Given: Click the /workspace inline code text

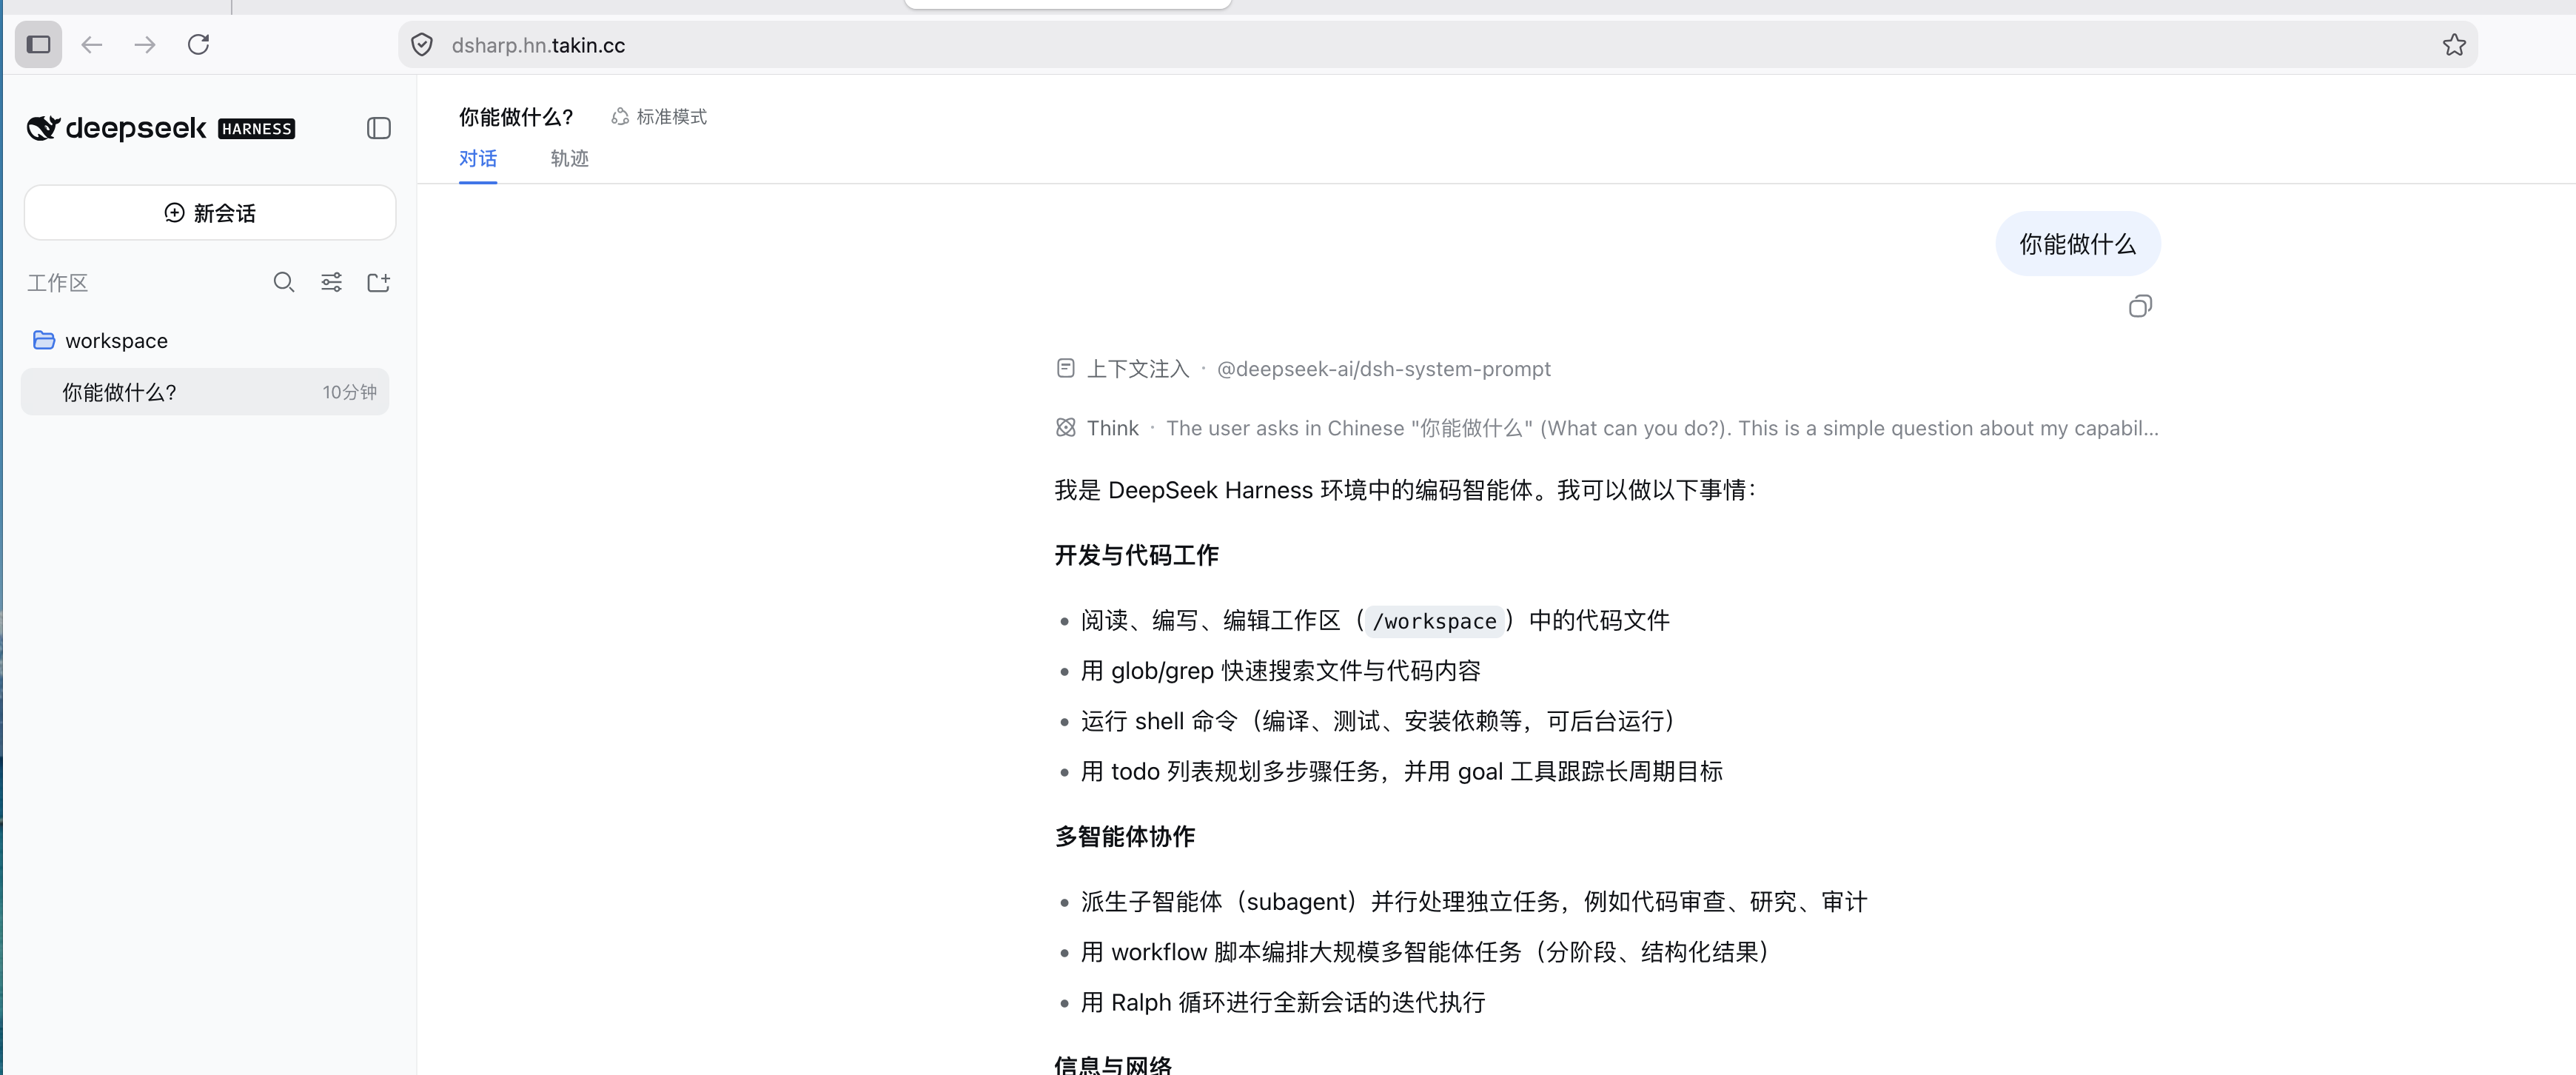Looking at the screenshot, I should [1434, 621].
